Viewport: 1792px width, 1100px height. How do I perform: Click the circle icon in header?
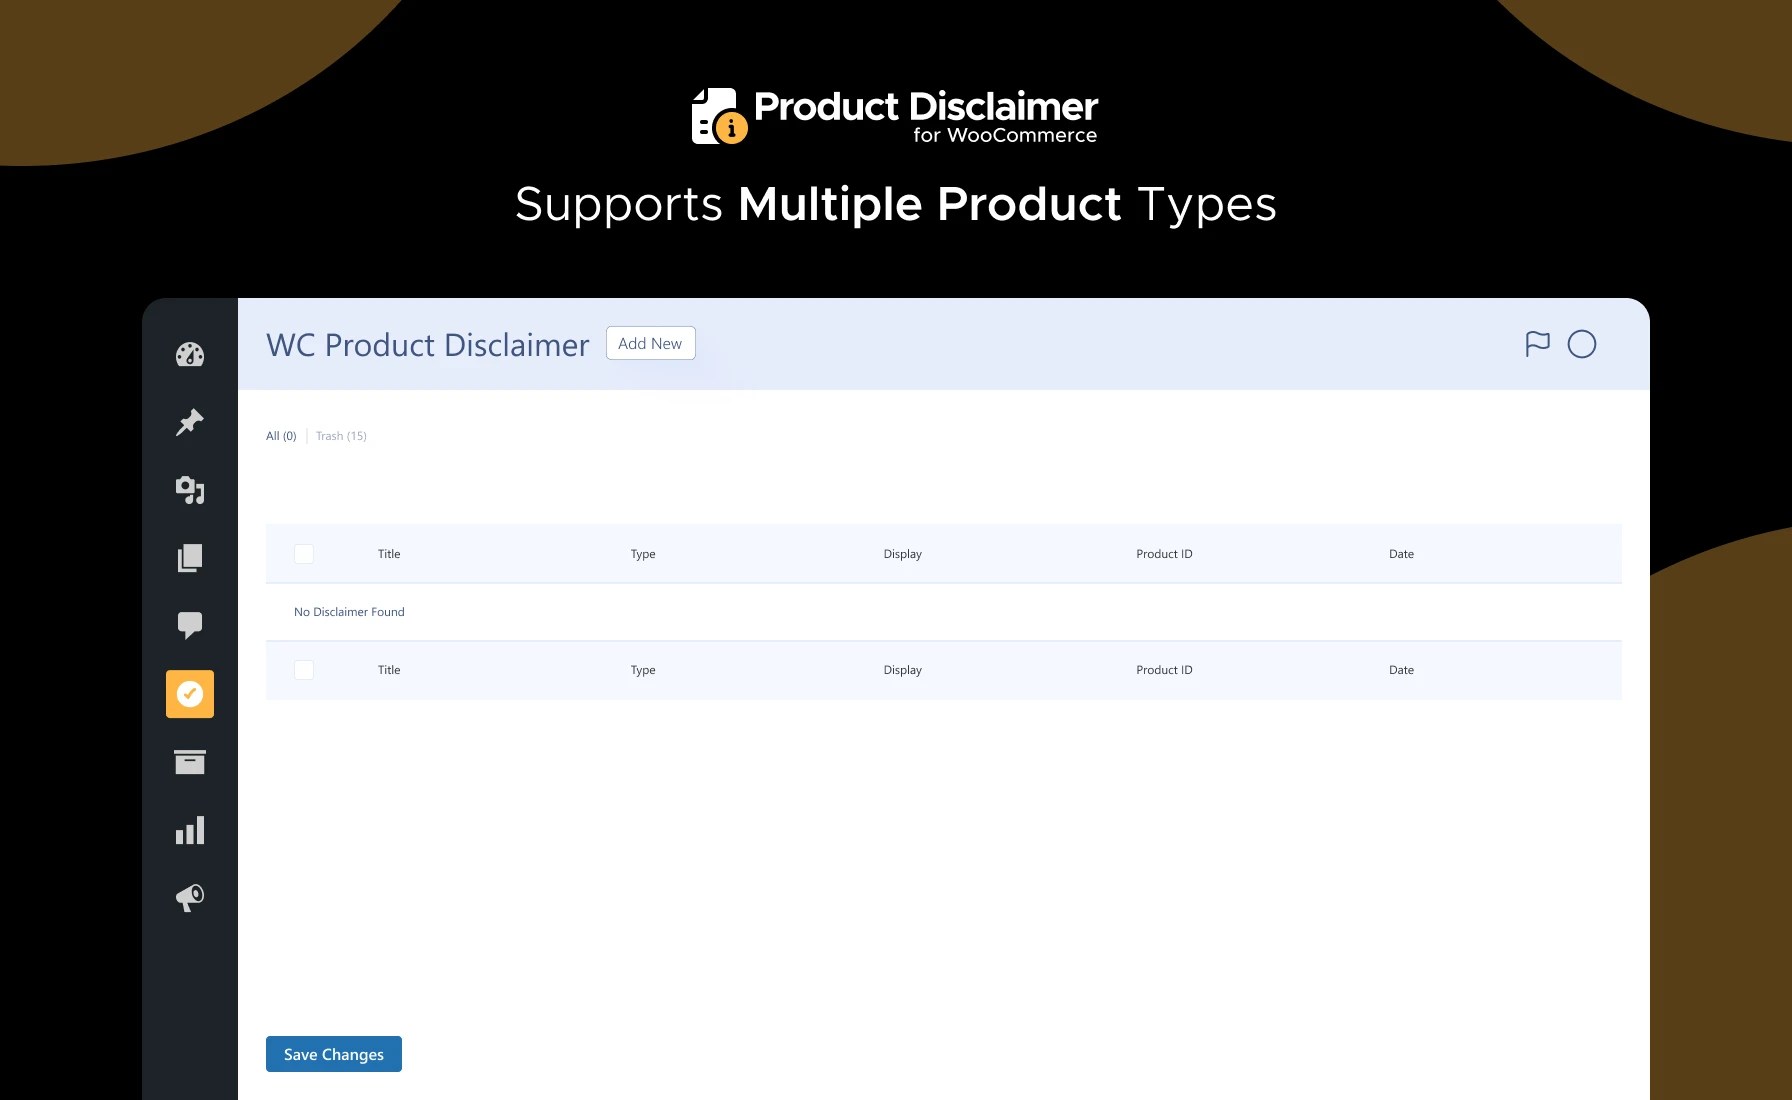(1581, 344)
